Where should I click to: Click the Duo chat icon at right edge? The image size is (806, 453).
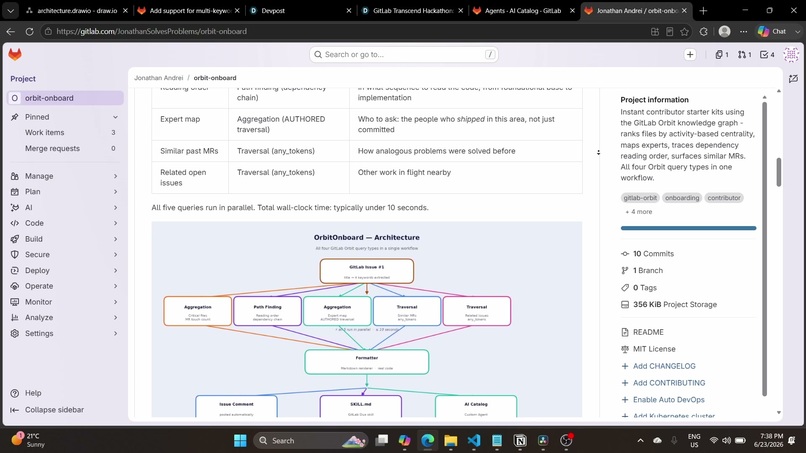[794, 79]
